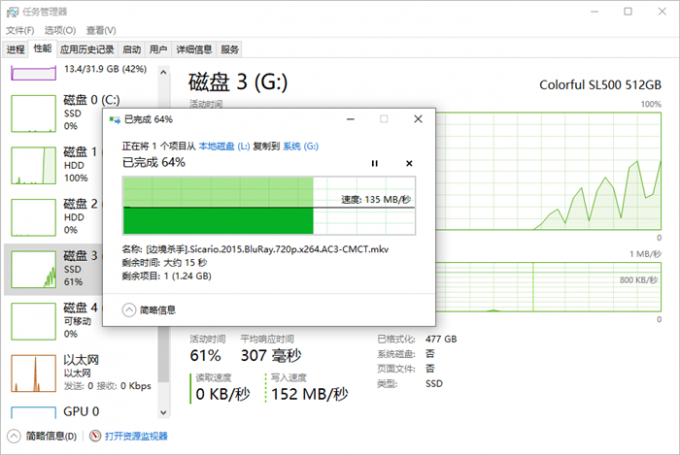Image resolution: width=680 pixels, height=455 pixels.
Task: Select 磁盘 1 HDD graph thumbnail
Action: (x=33, y=165)
